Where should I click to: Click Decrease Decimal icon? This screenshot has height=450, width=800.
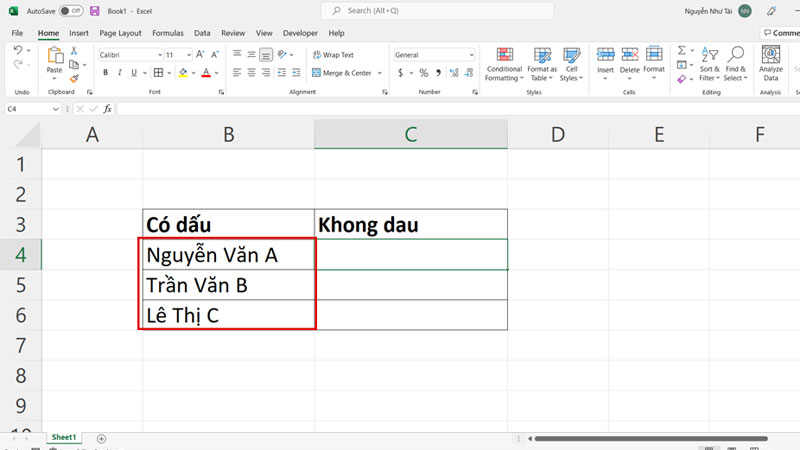click(469, 73)
